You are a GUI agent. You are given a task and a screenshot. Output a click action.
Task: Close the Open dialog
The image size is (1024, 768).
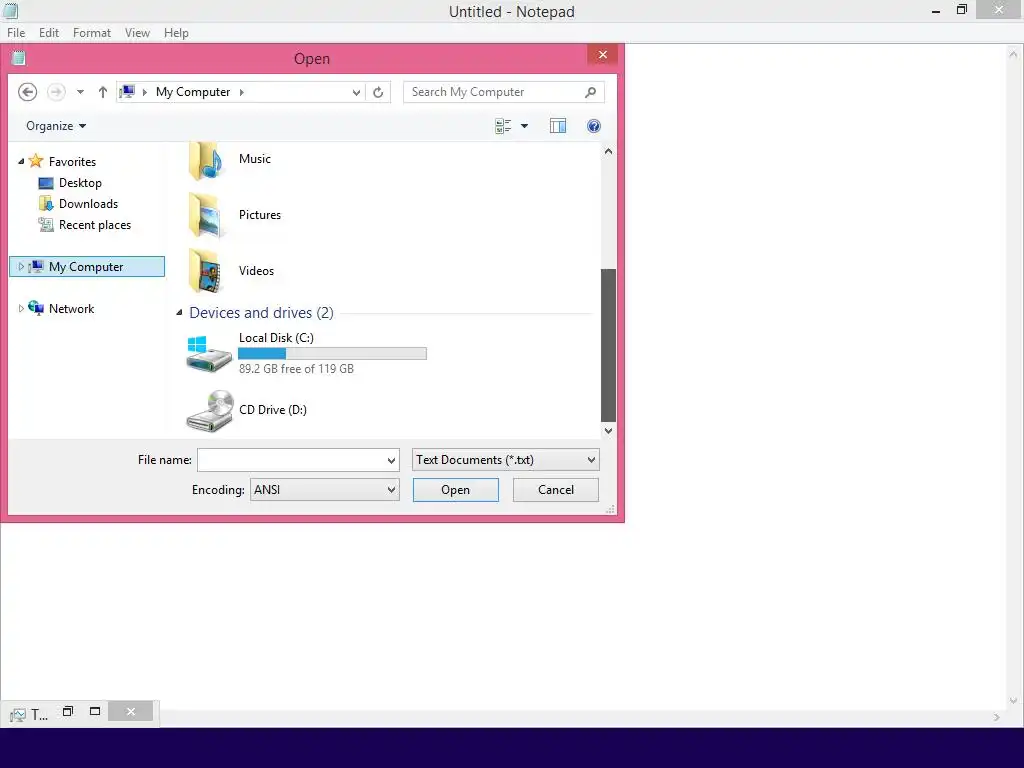tap(603, 55)
